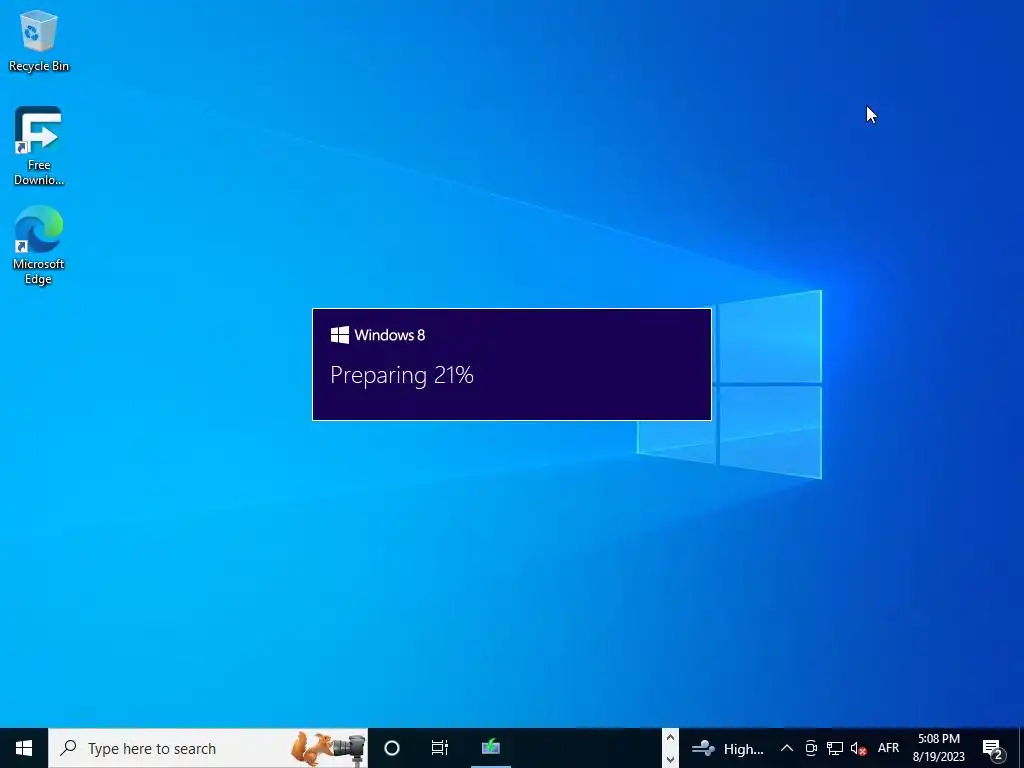Click the taskbar toolbar down arrow

pos(670,759)
